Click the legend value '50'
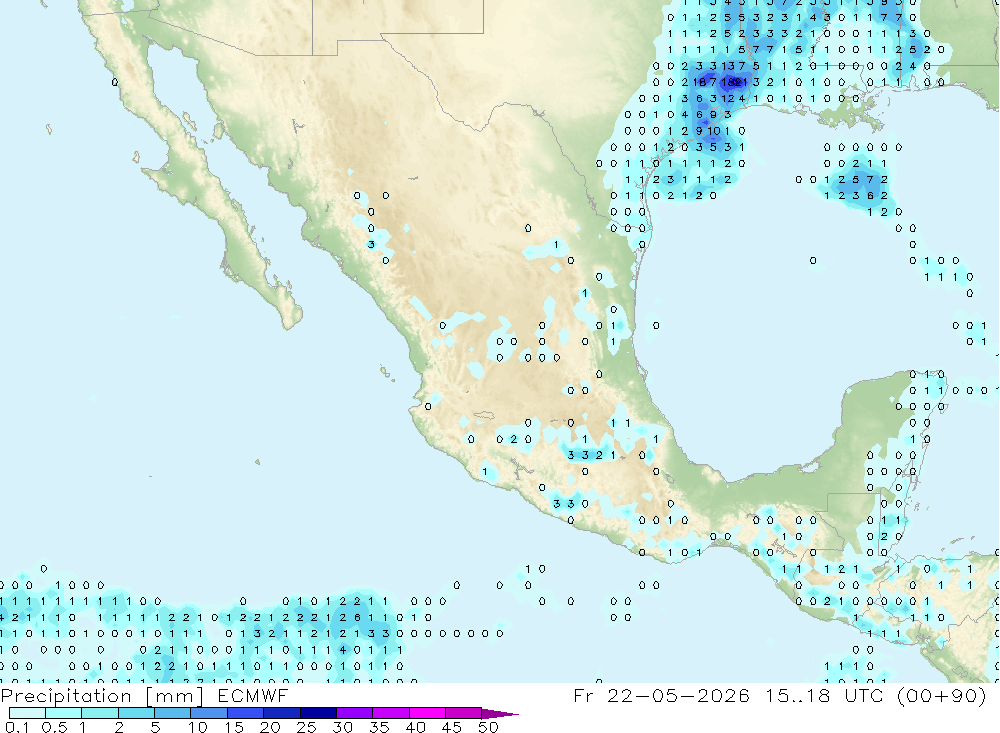The width and height of the screenshot is (1000, 733). coord(488,727)
